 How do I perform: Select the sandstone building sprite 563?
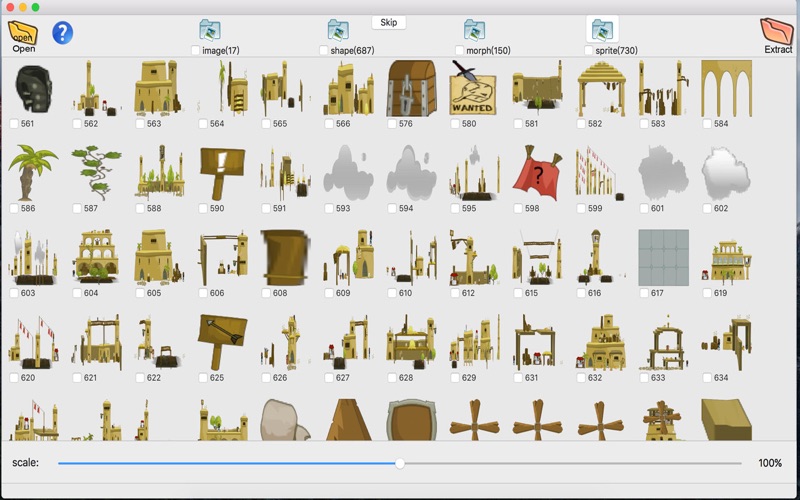[157, 87]
